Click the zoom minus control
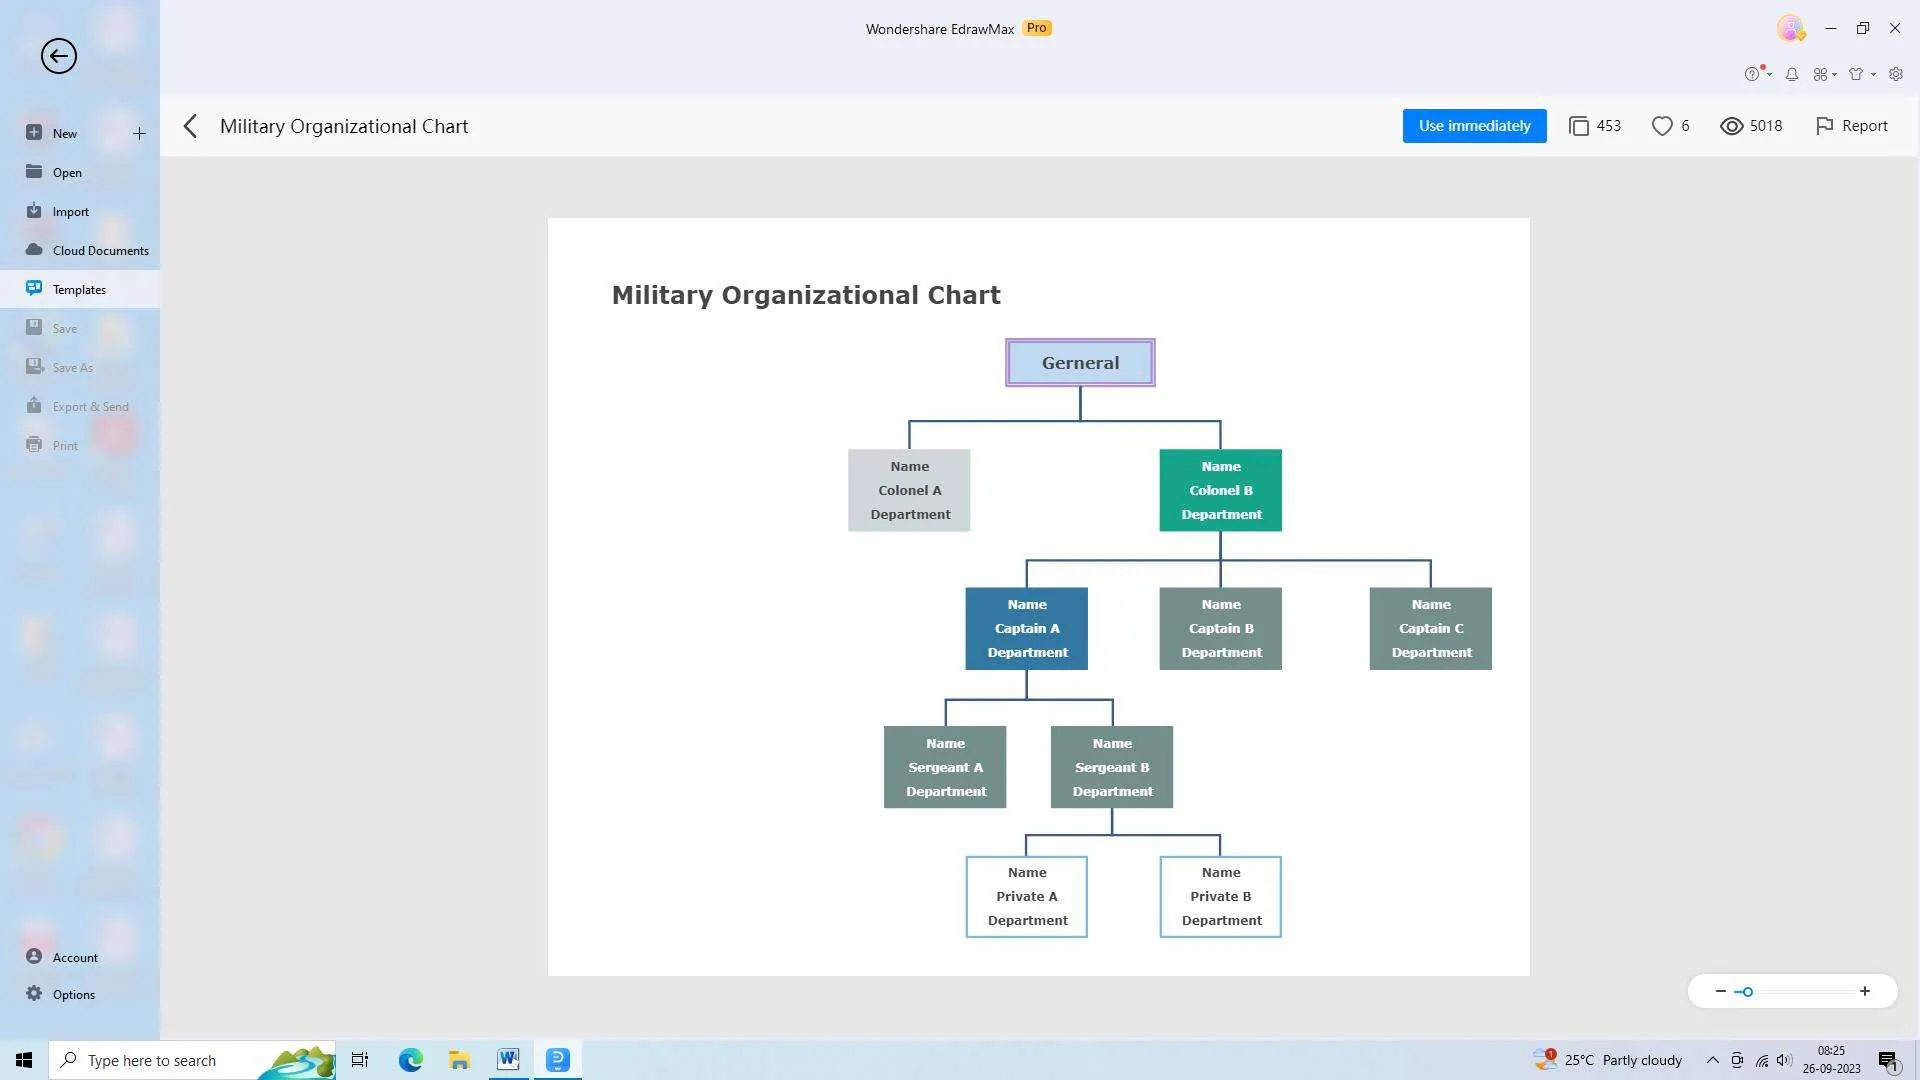 (1718, 990)
